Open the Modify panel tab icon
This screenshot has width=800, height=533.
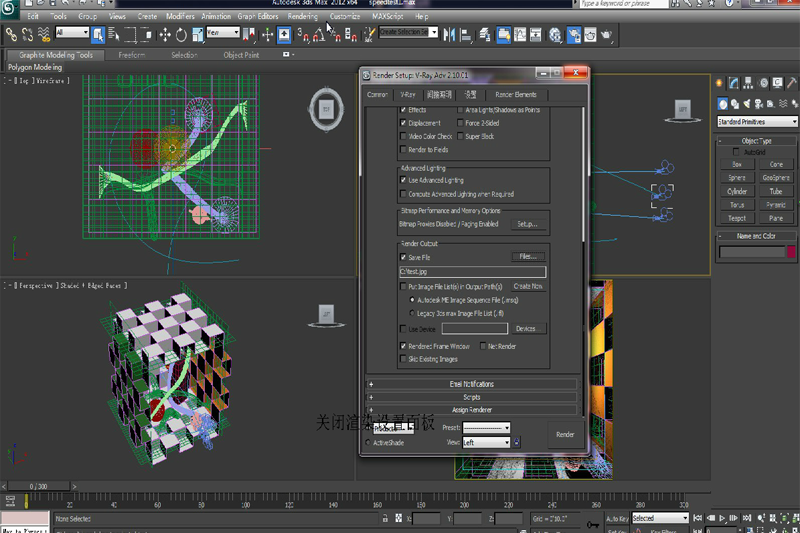coord(735,82)
